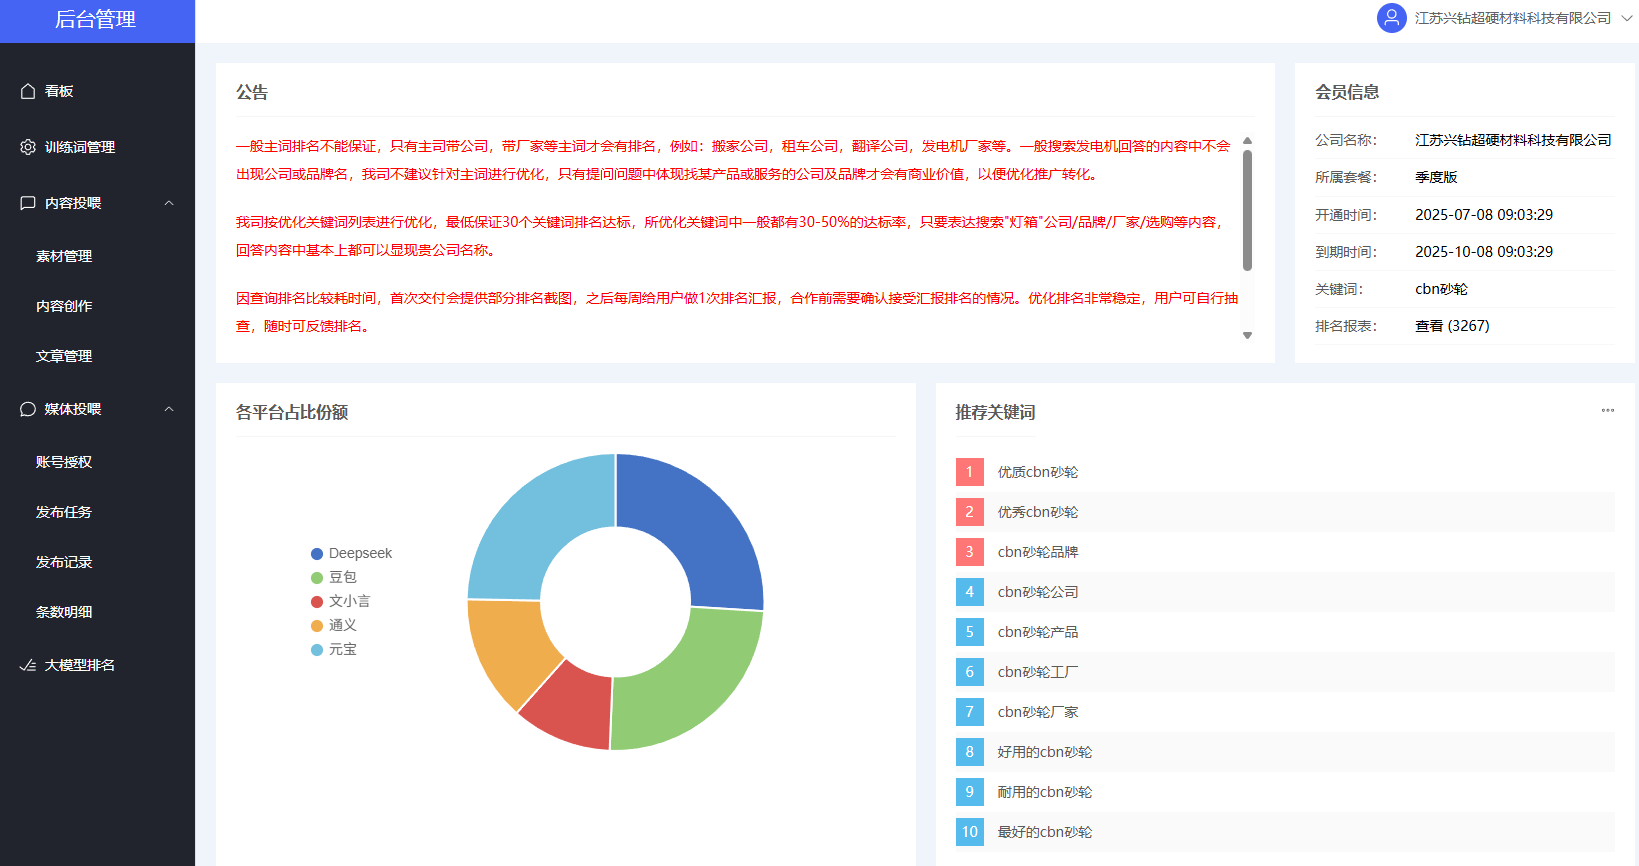Collapse the 内容投喂 submenu chevron
Image resolution: width=1639 pixels, height=866 pixels.
tap(169, 203)
